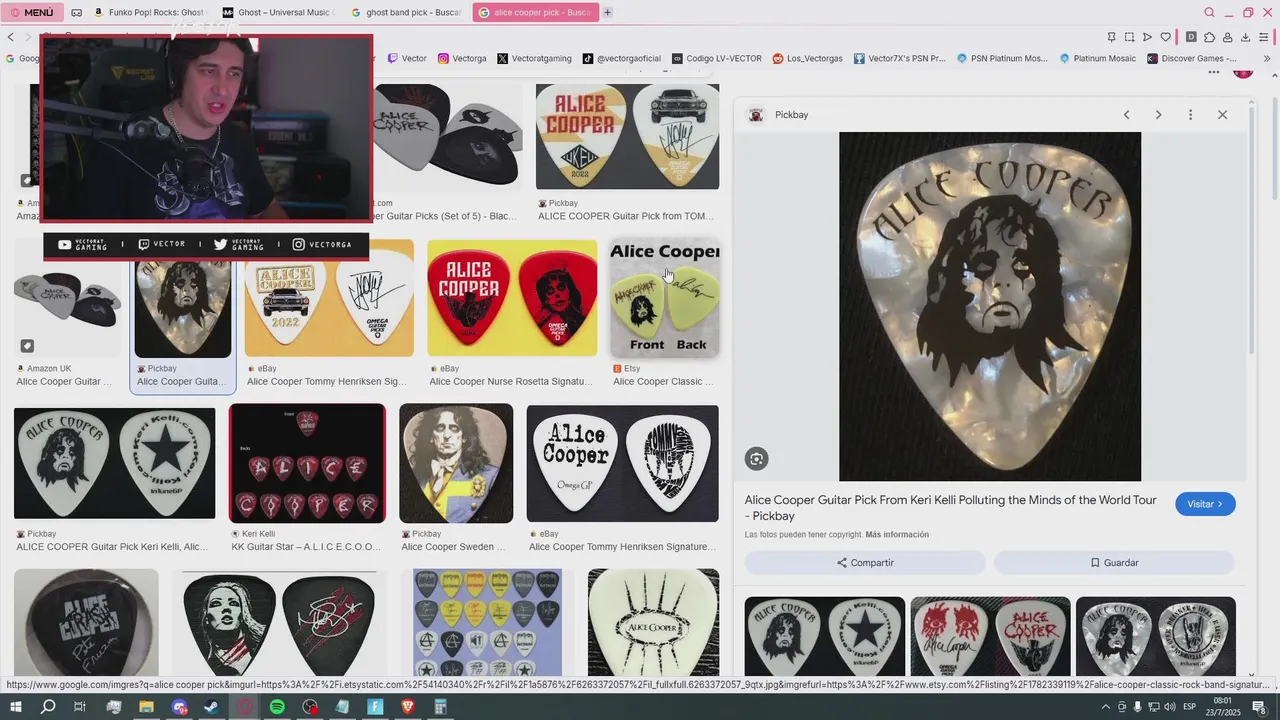Open the Vectorga Instagram bookmark
1280x720 pixels.
coord(462,58)
